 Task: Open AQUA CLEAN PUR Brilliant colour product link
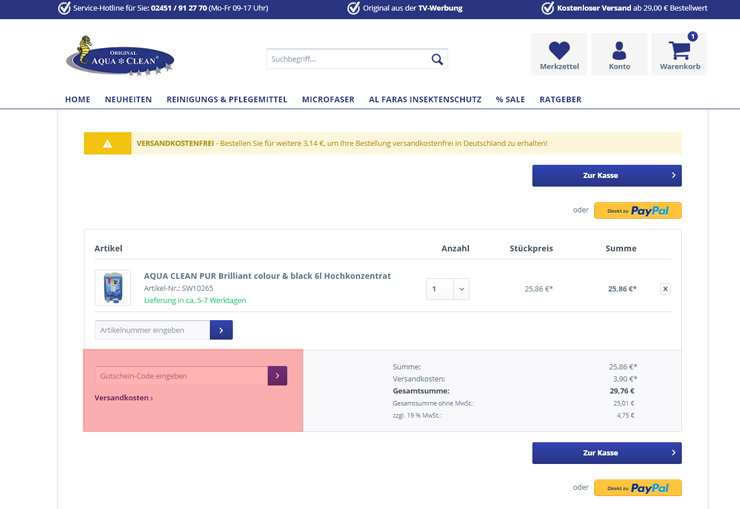267,276
